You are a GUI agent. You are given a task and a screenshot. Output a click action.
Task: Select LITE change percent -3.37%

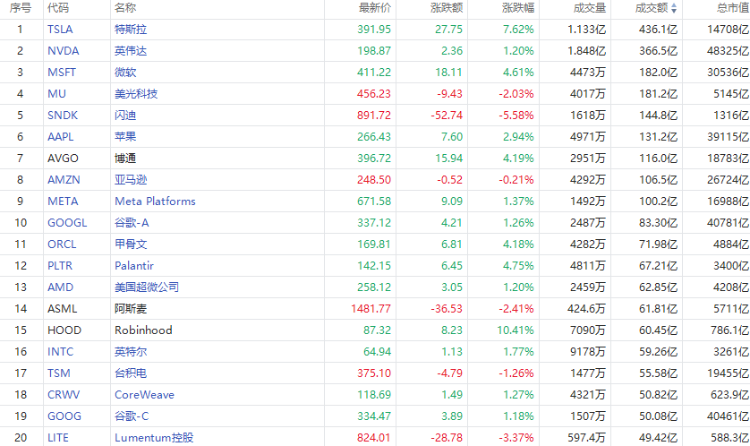(x=516, y=438)
